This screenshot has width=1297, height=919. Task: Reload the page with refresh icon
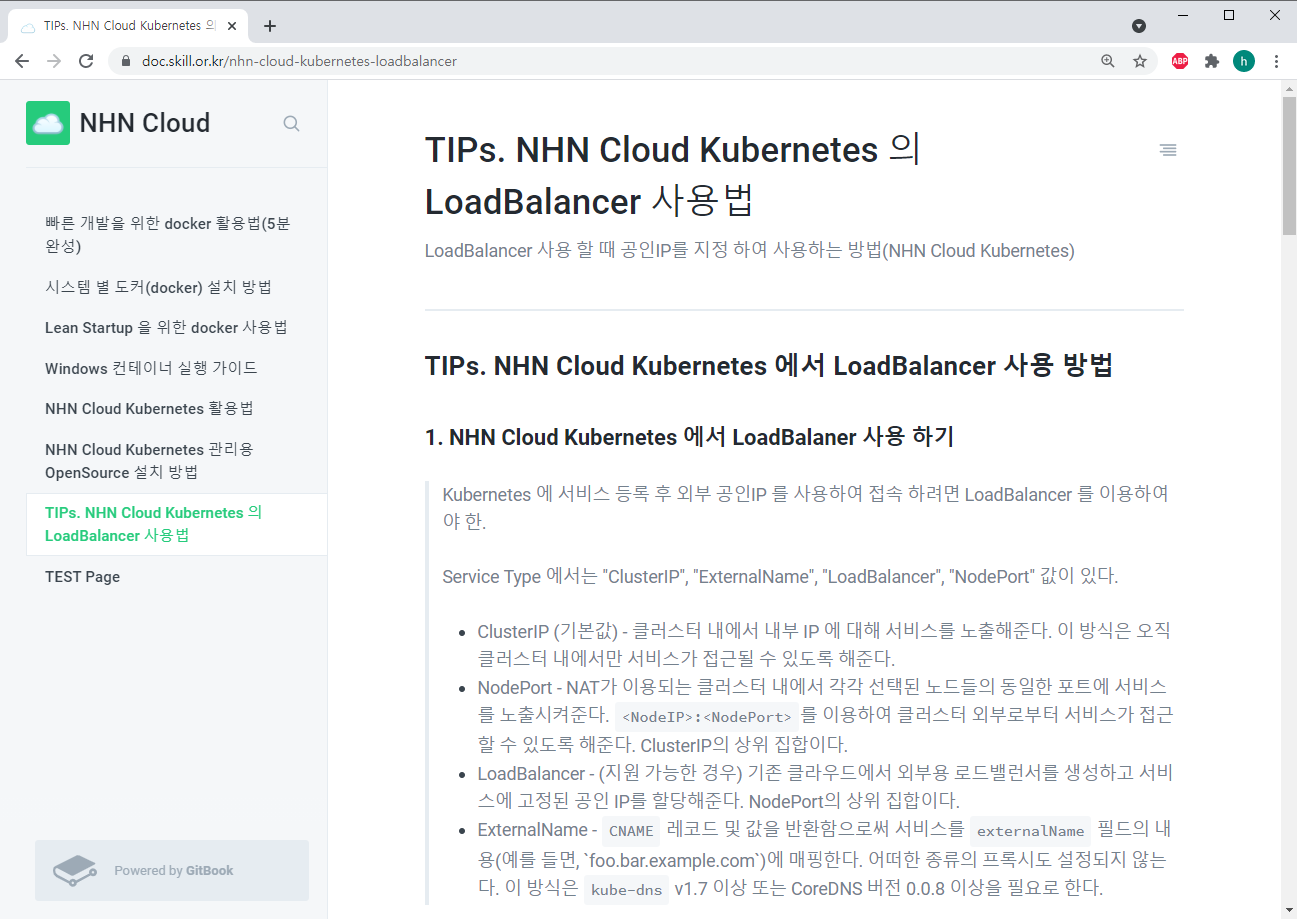tap(87, 61)
